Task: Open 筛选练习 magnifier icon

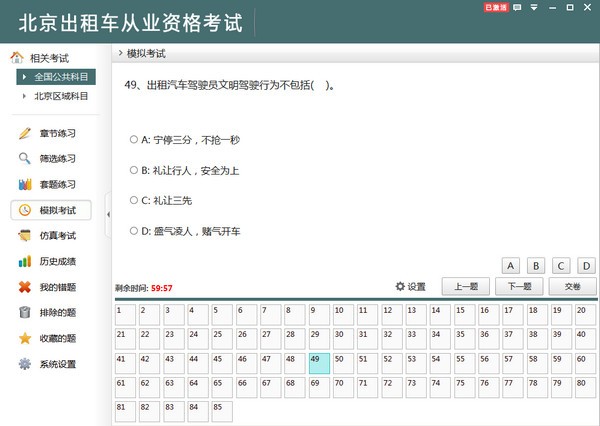Action: pos(25,158)
